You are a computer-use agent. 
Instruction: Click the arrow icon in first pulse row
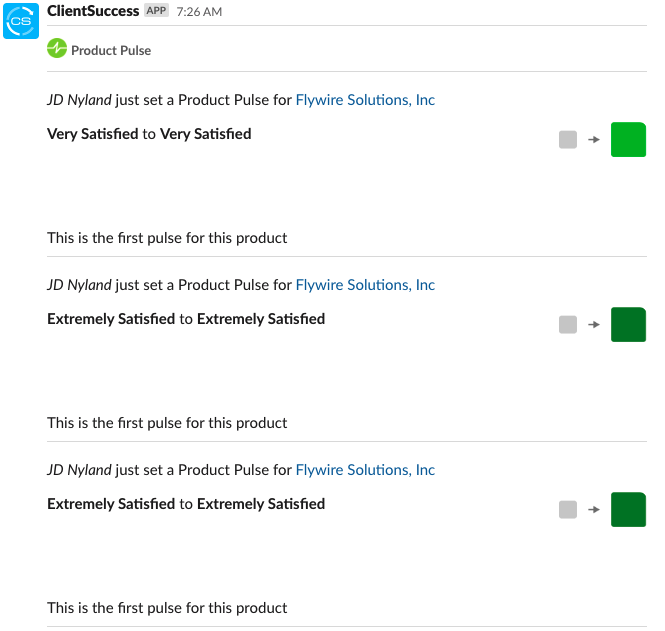pyautogui.click(x=594, y=140)
